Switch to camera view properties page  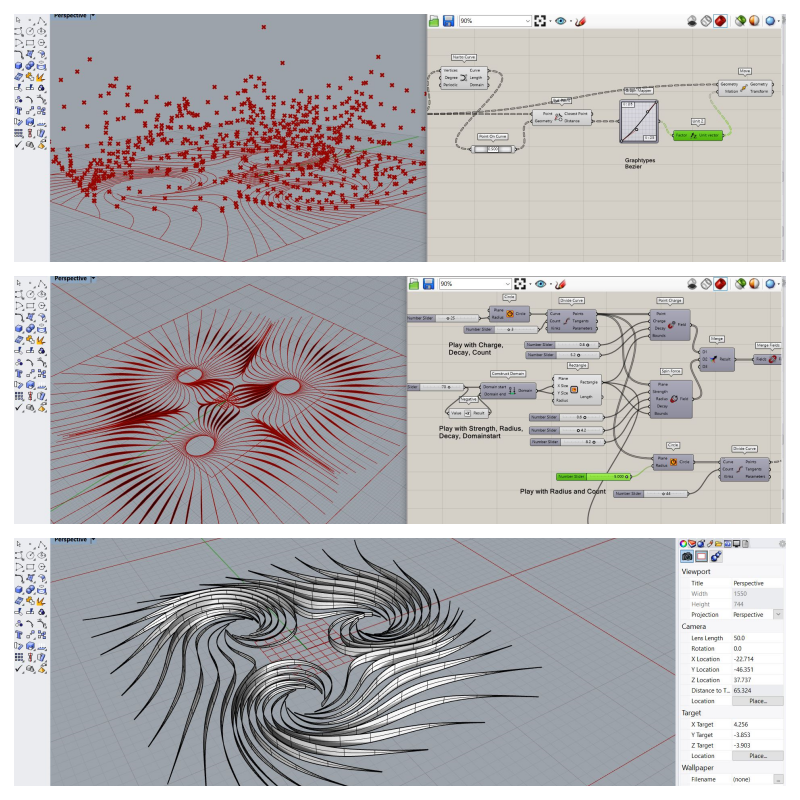(x=687, y=557)
